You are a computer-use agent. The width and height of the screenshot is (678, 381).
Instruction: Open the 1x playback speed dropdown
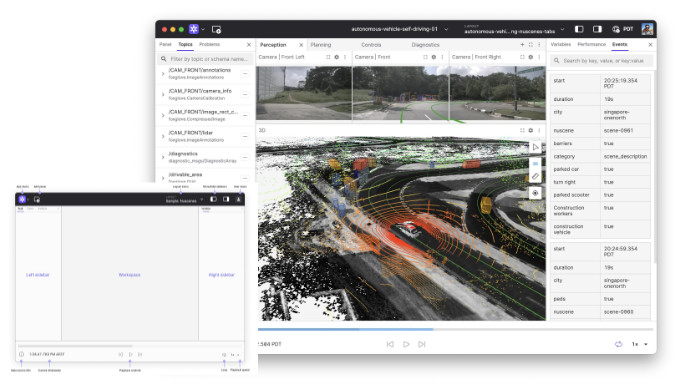click(x=640, y=344)
